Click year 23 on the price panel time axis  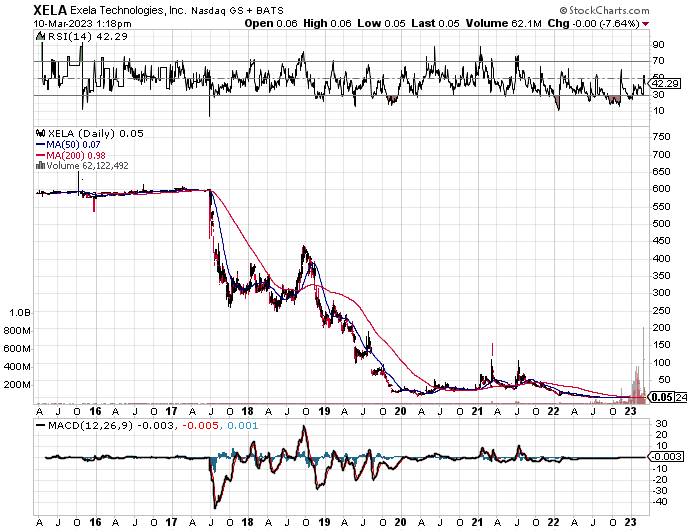click(x=630, y=411)
